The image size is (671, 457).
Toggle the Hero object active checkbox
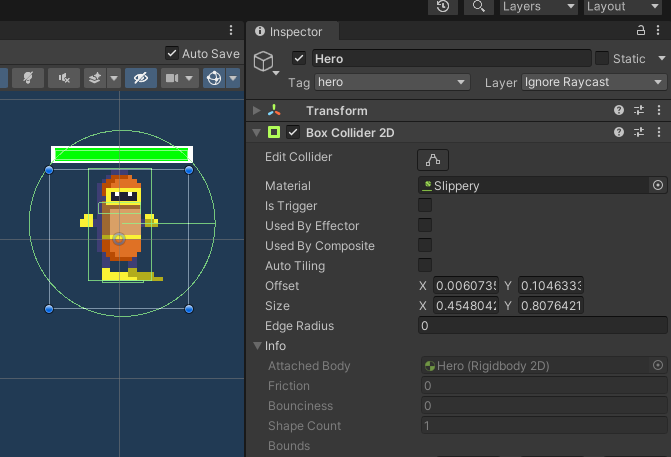tap(299, 58)
